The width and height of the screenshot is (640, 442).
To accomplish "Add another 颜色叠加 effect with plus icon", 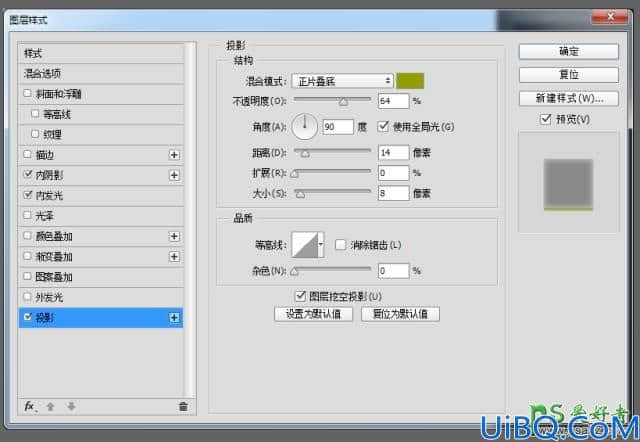I will pyautogui.click(x=174, y=236).
